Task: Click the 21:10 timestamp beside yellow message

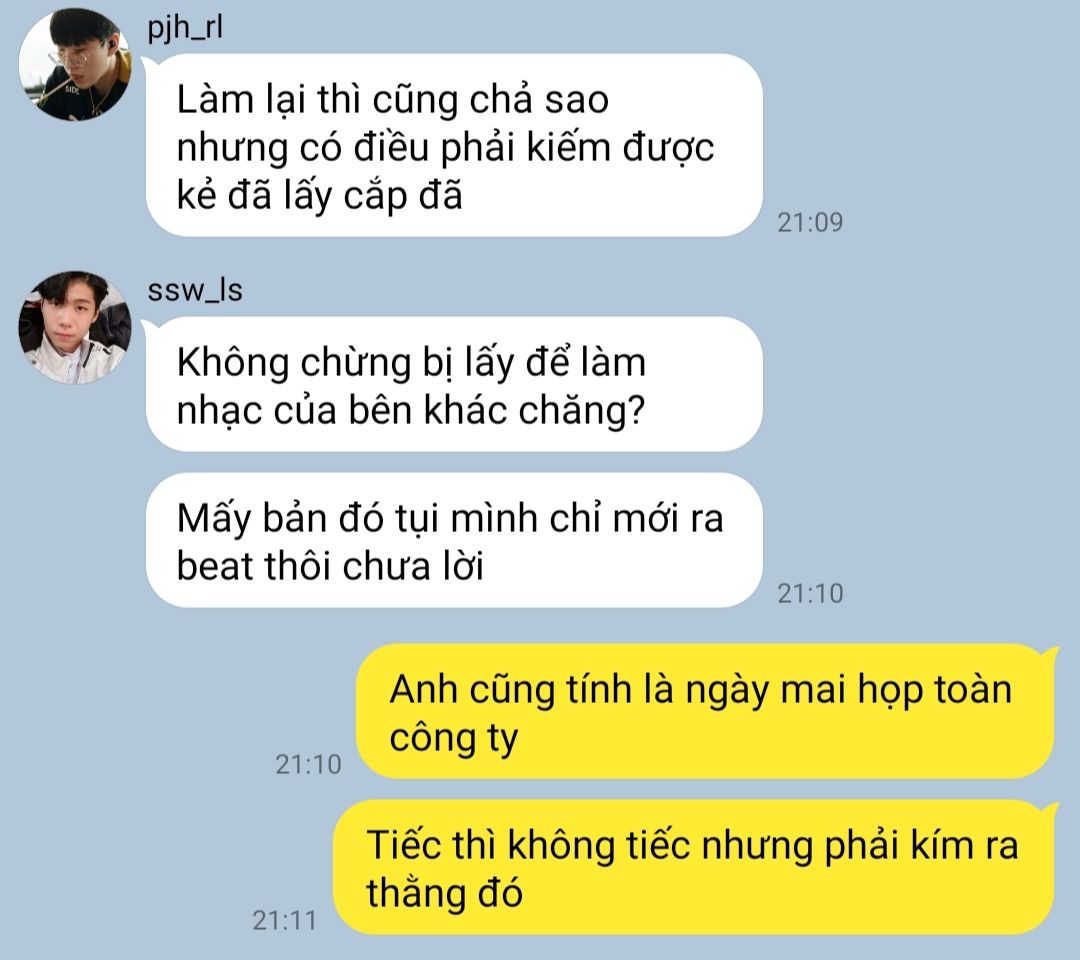Action: click(309, 764)
